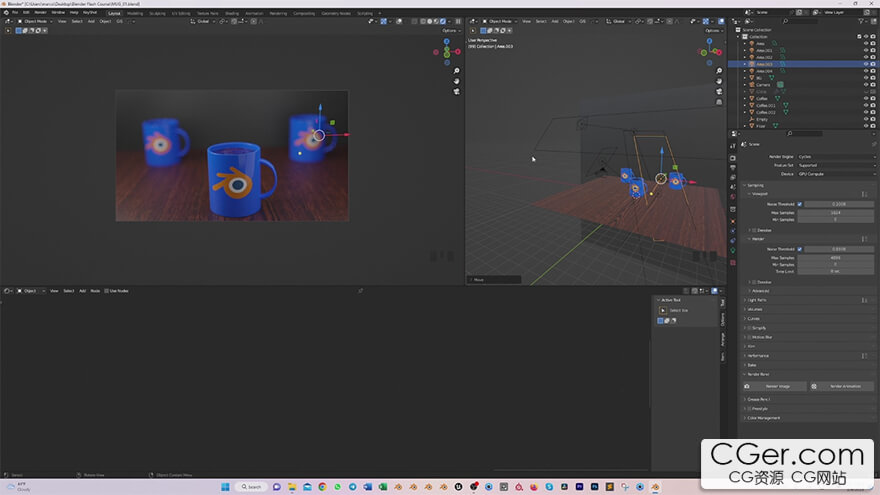This screenshot has height=495, width=880.
Task: Open Options button in left viewport
Action: pos(451,30)
